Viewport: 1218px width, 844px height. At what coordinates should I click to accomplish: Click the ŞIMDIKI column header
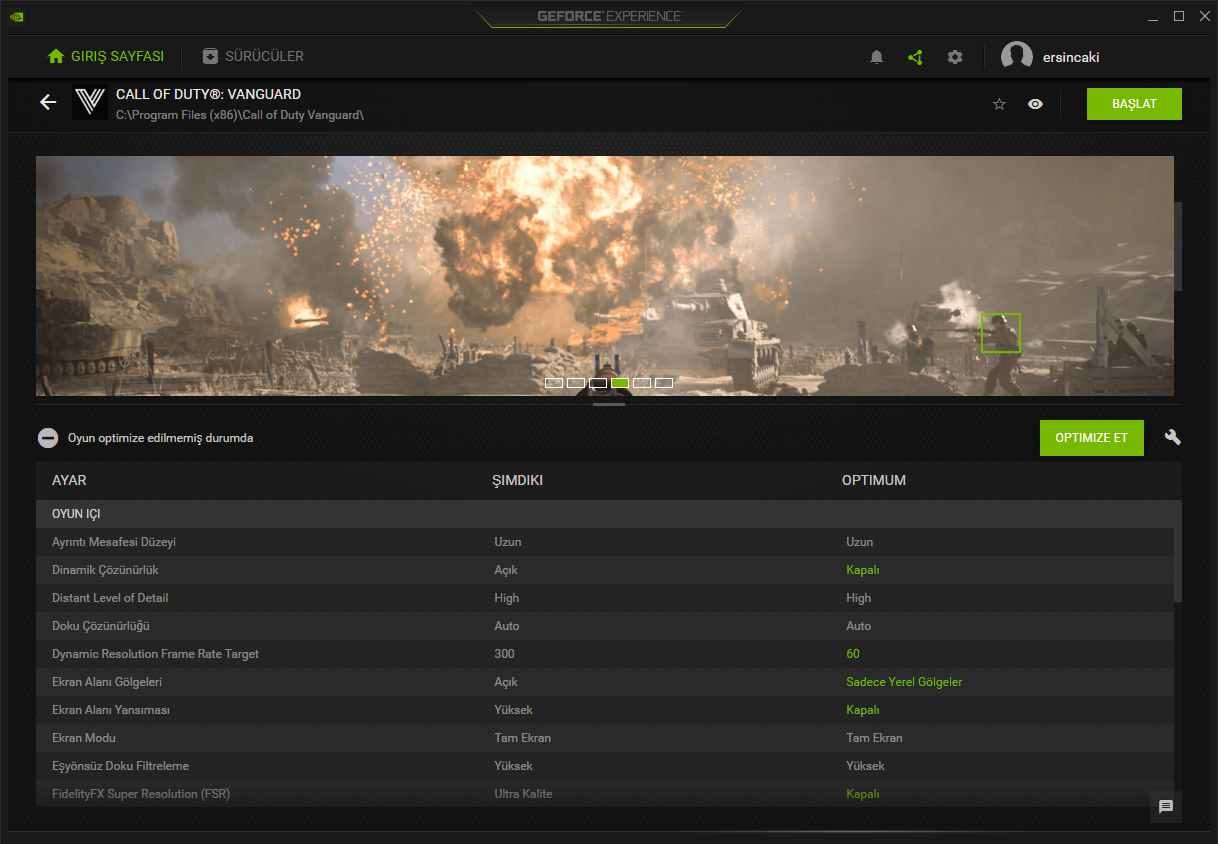click(x=517, y=480)
